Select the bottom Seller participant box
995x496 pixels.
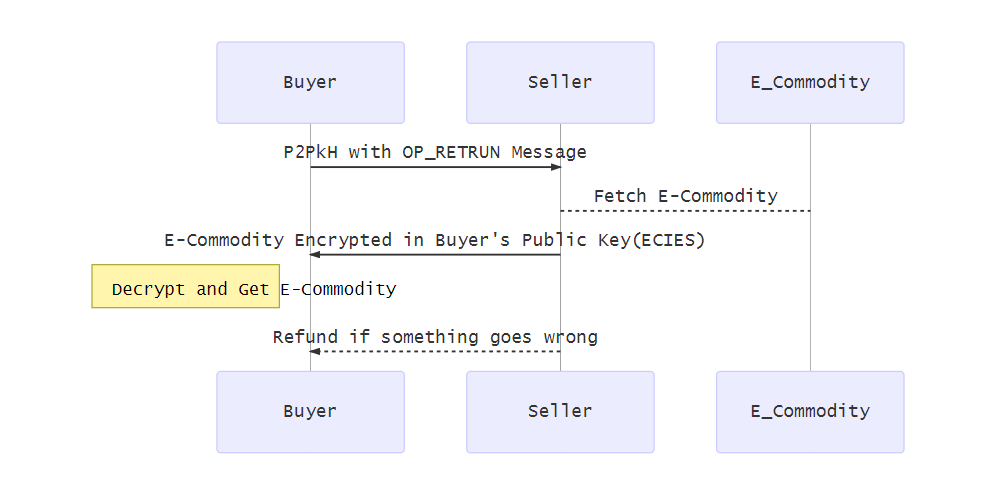click(560, 412)
